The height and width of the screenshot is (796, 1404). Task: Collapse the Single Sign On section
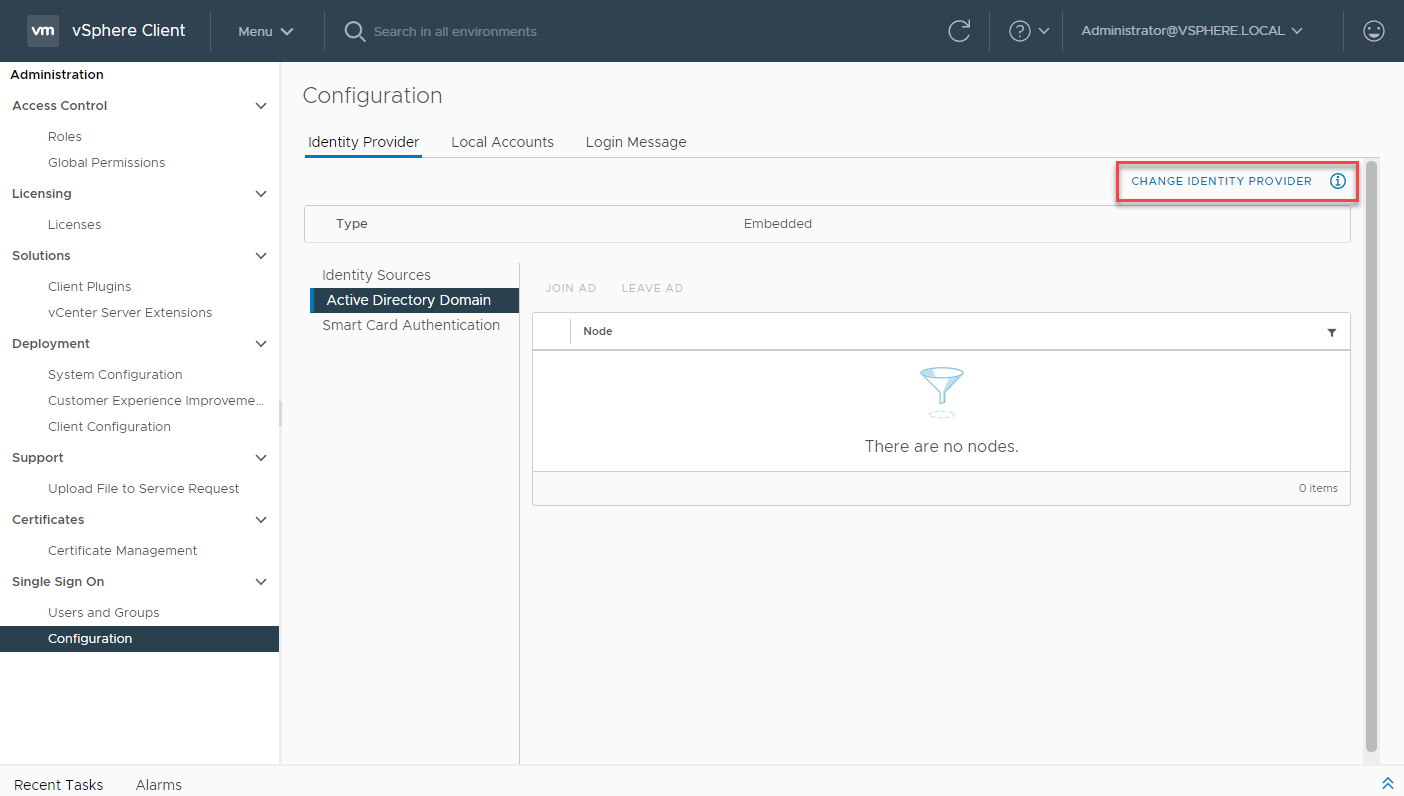pos(261,582)
